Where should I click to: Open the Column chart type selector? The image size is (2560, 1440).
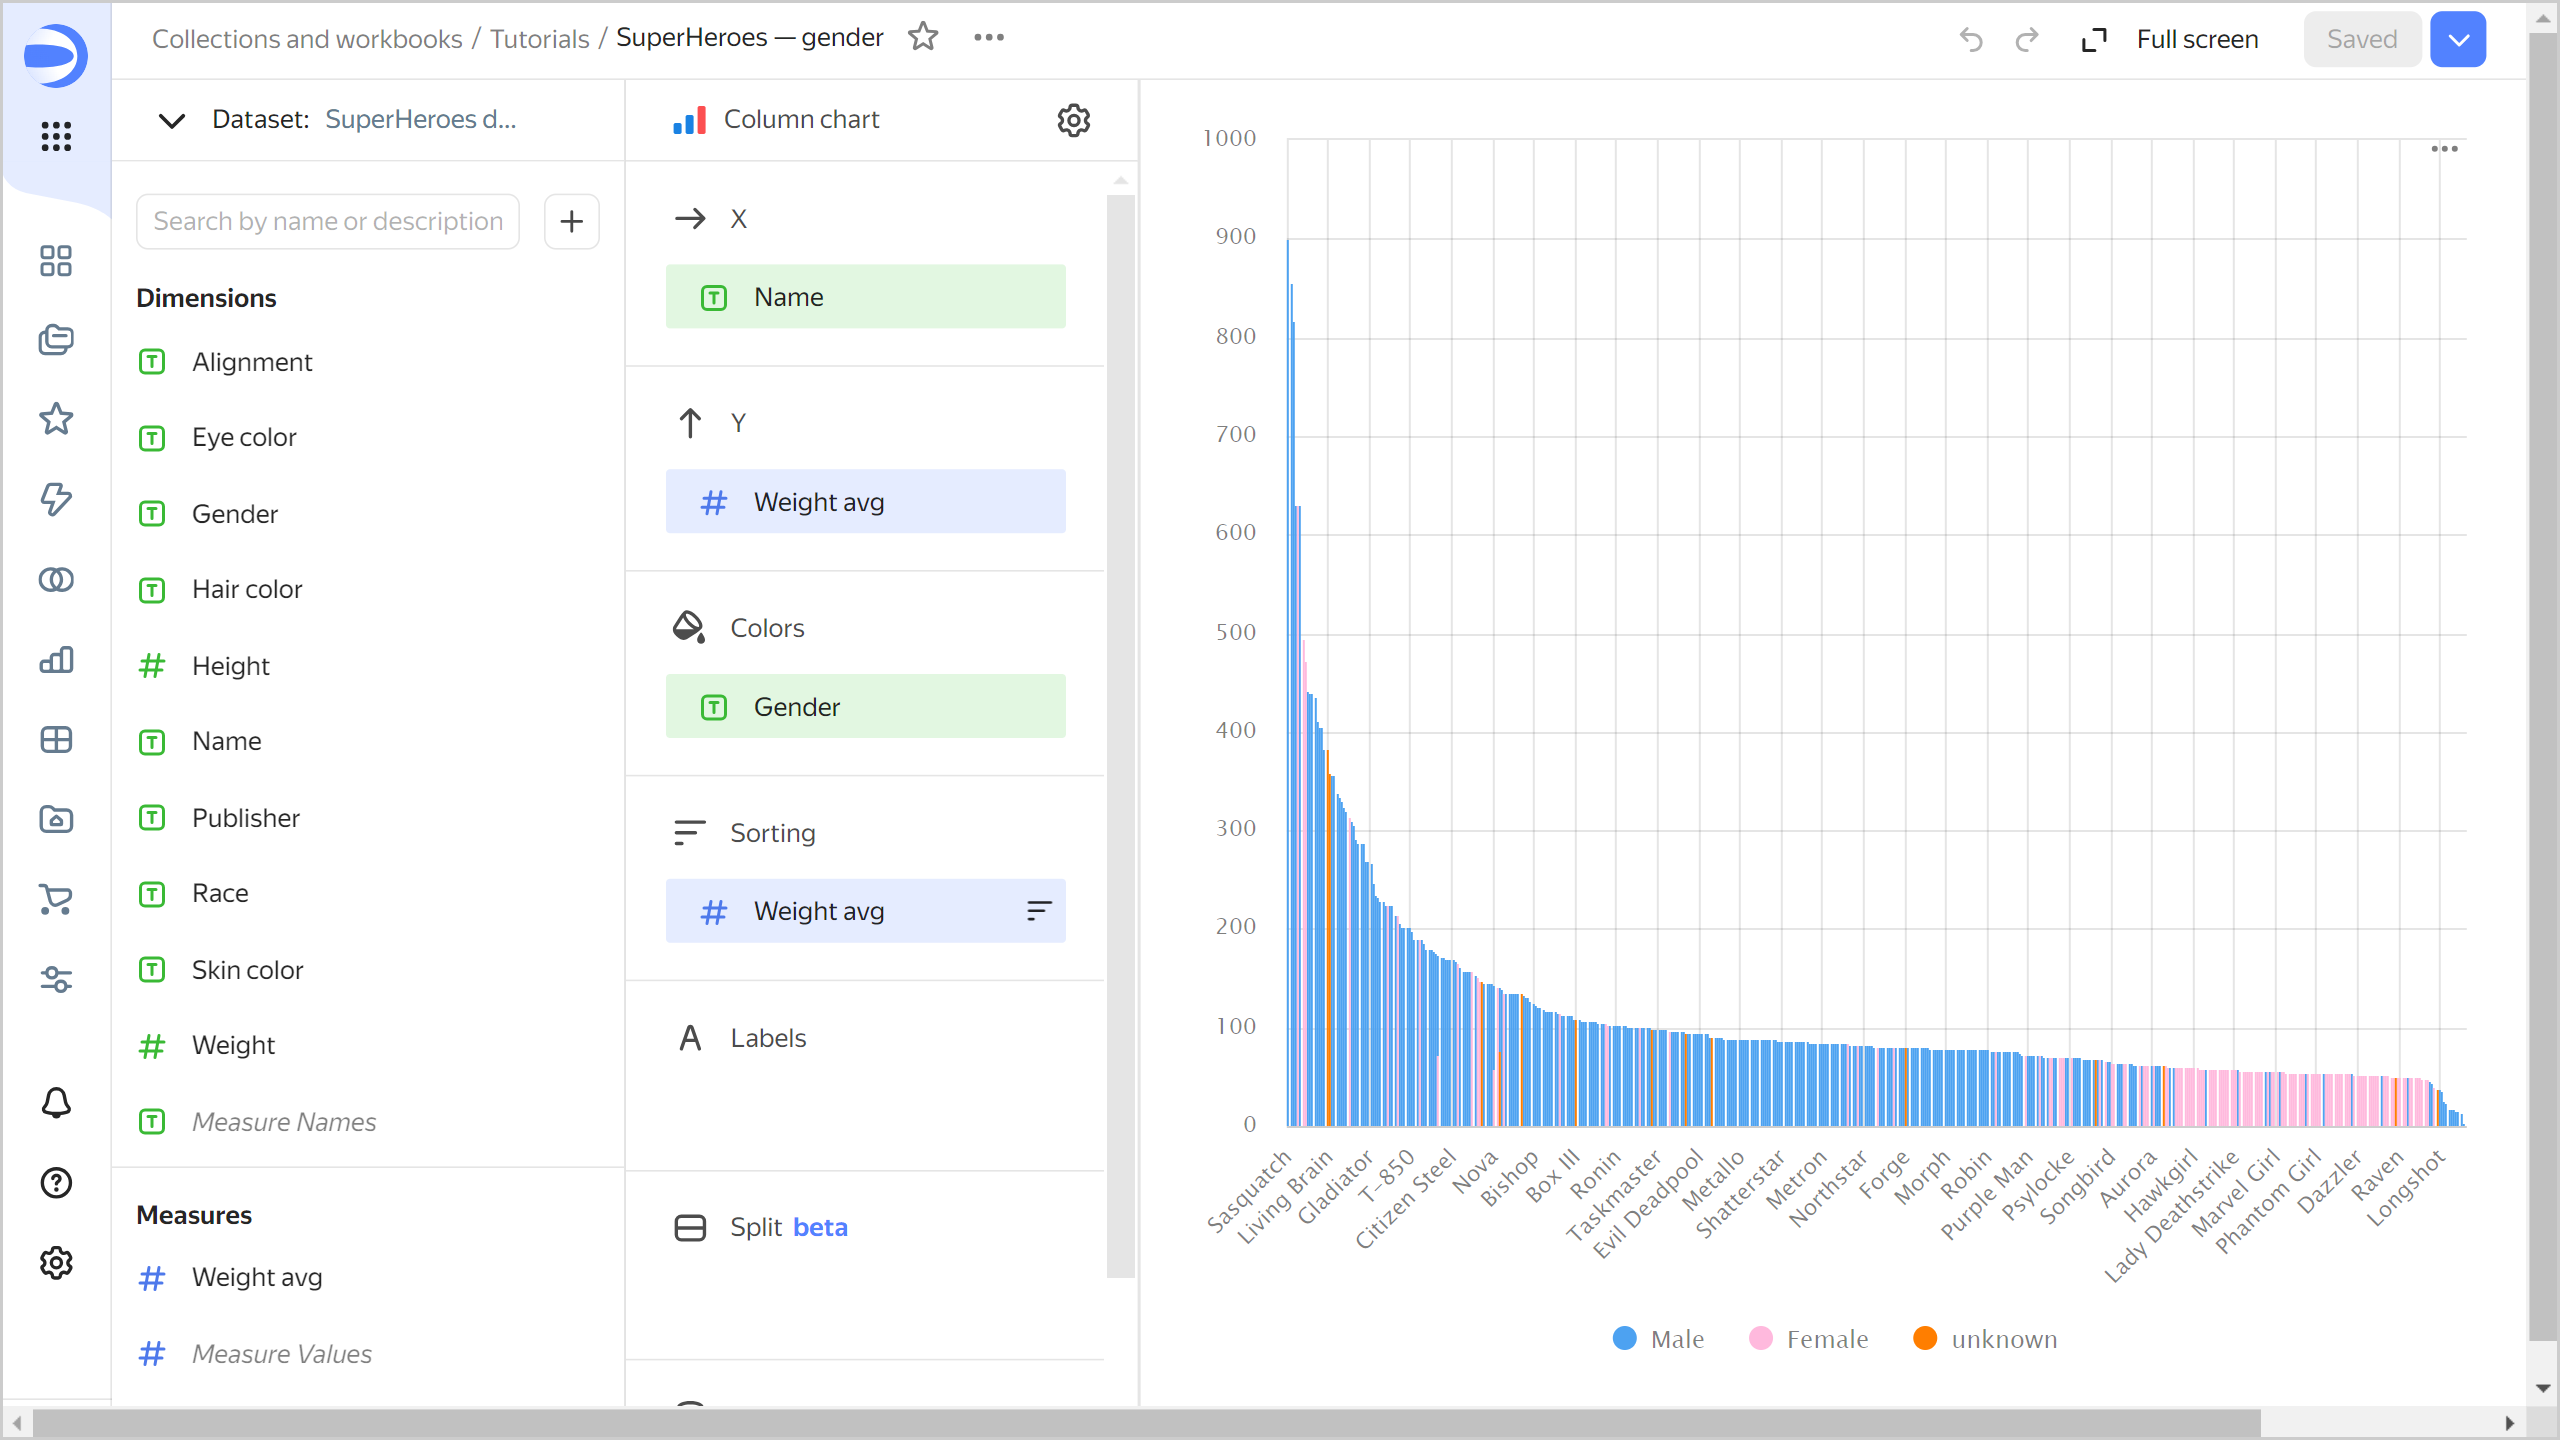(777, 119)
